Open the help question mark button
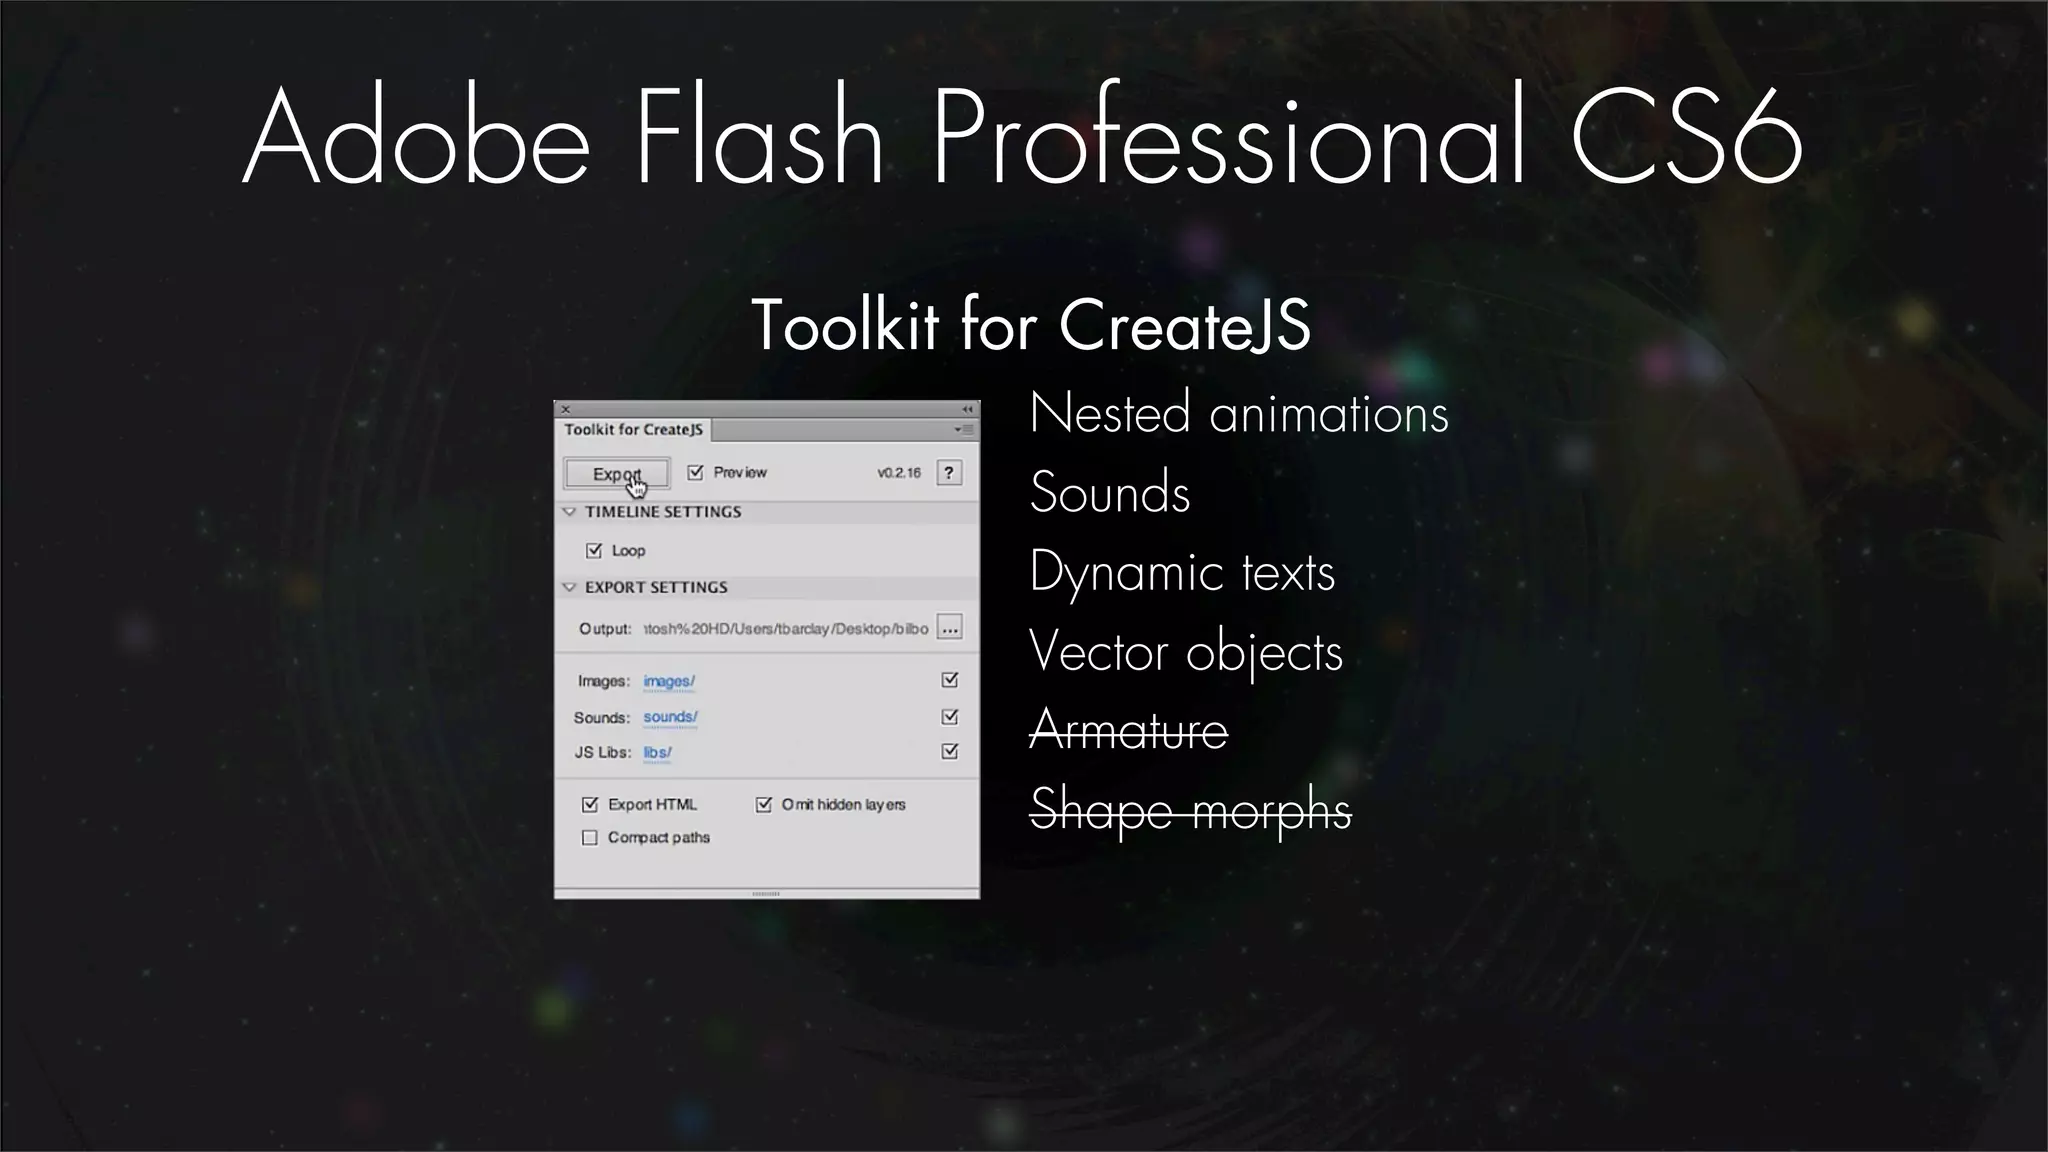2048x1152 pixels. [x=949, y=473]
